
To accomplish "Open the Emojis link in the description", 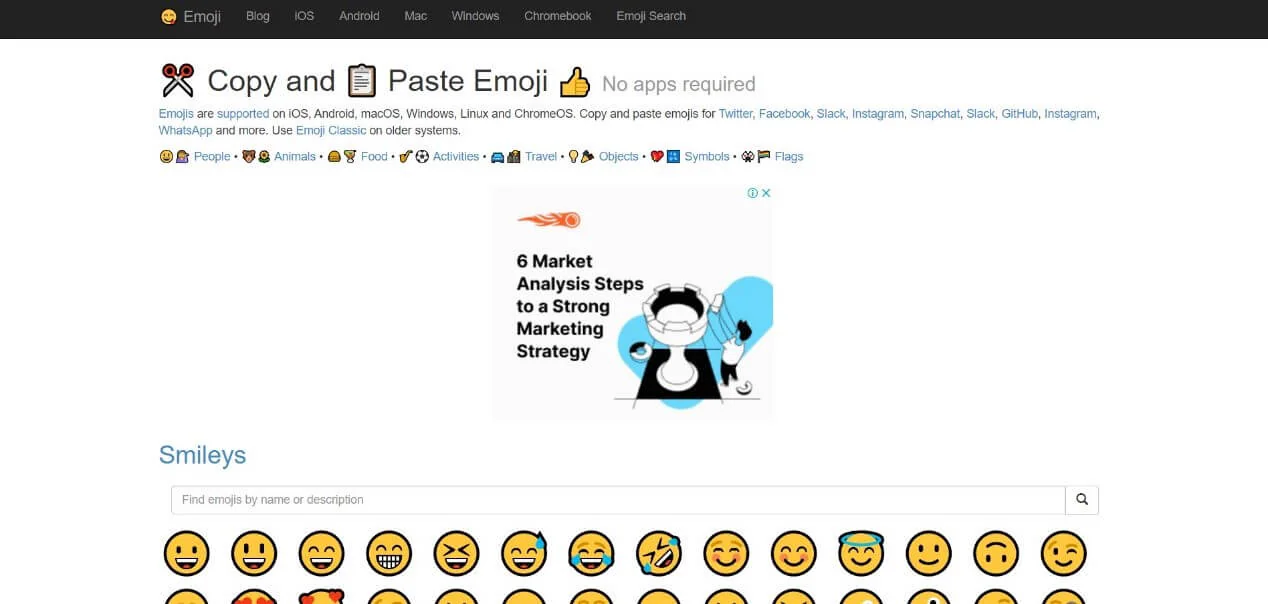I will pyautogui.click(x=176, y=114).
